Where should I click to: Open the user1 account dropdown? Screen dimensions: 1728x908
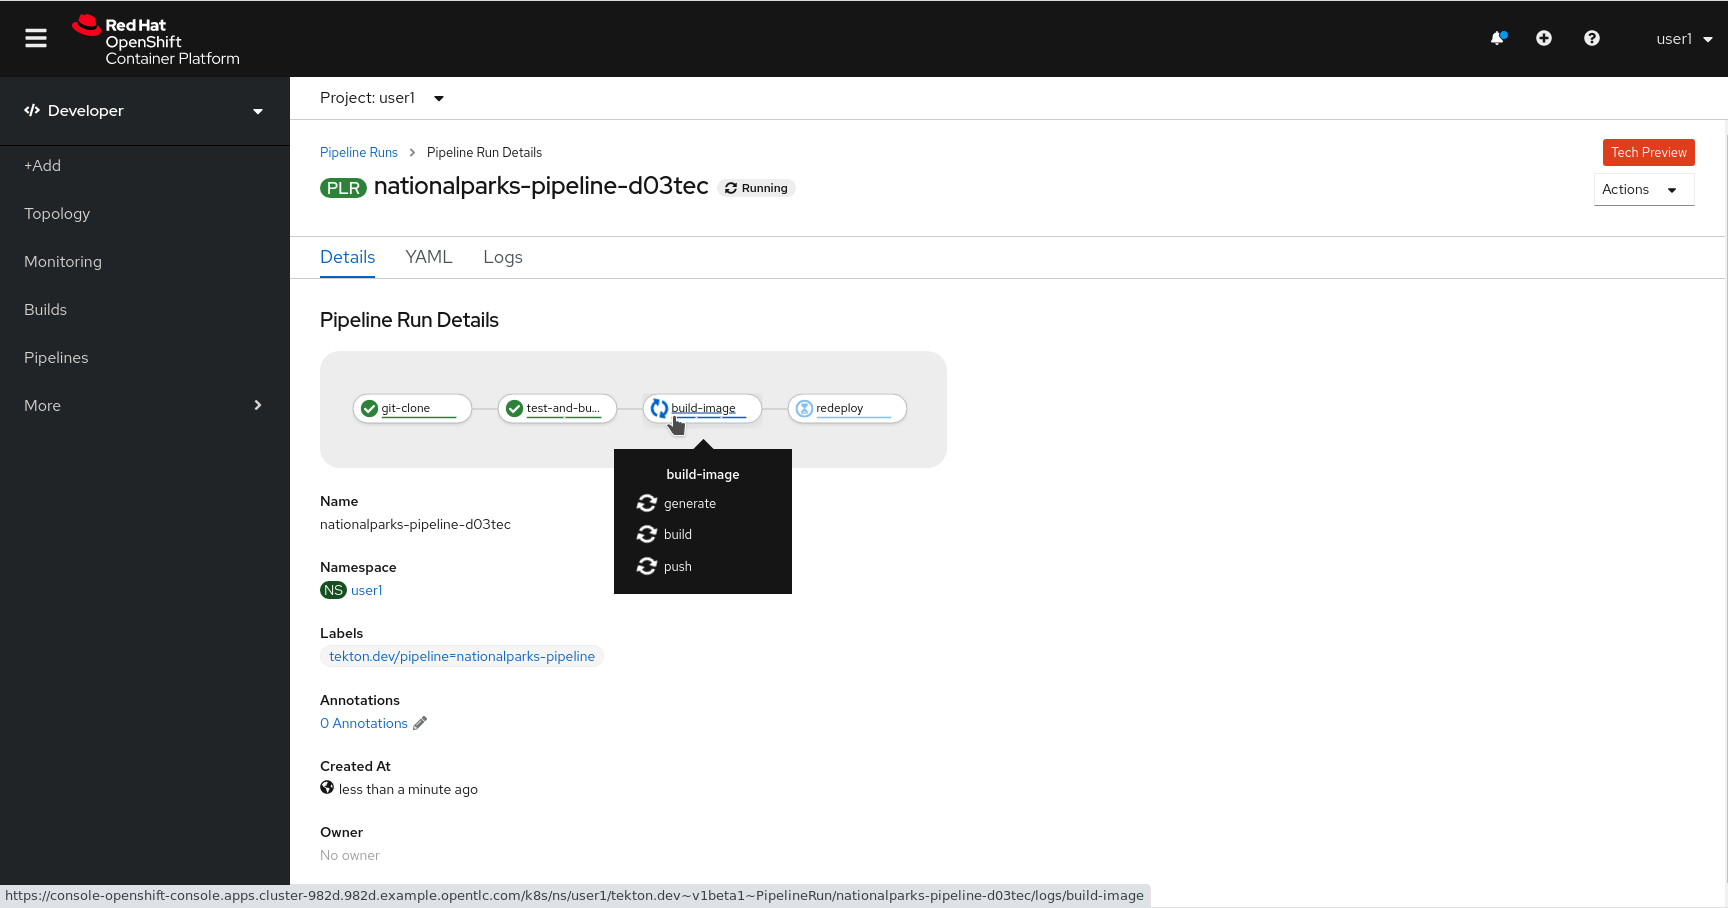click(1684, 39)
